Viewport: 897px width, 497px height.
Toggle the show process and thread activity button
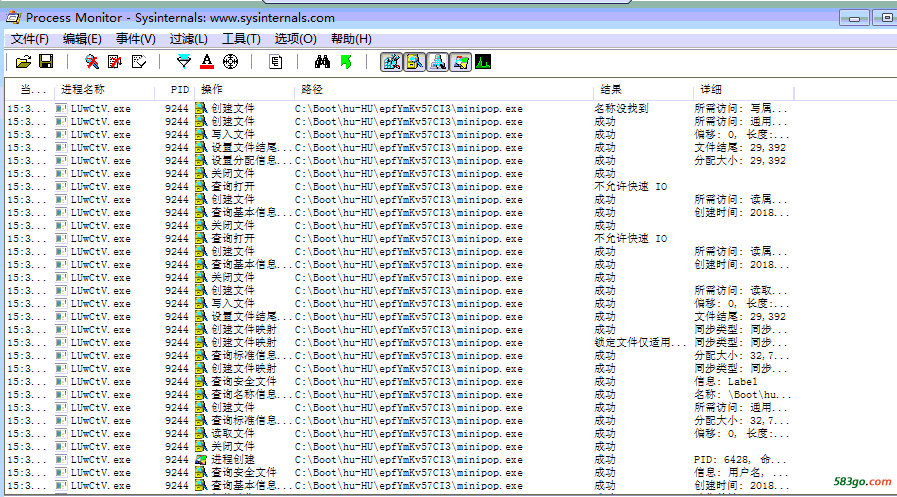point(461,62)
